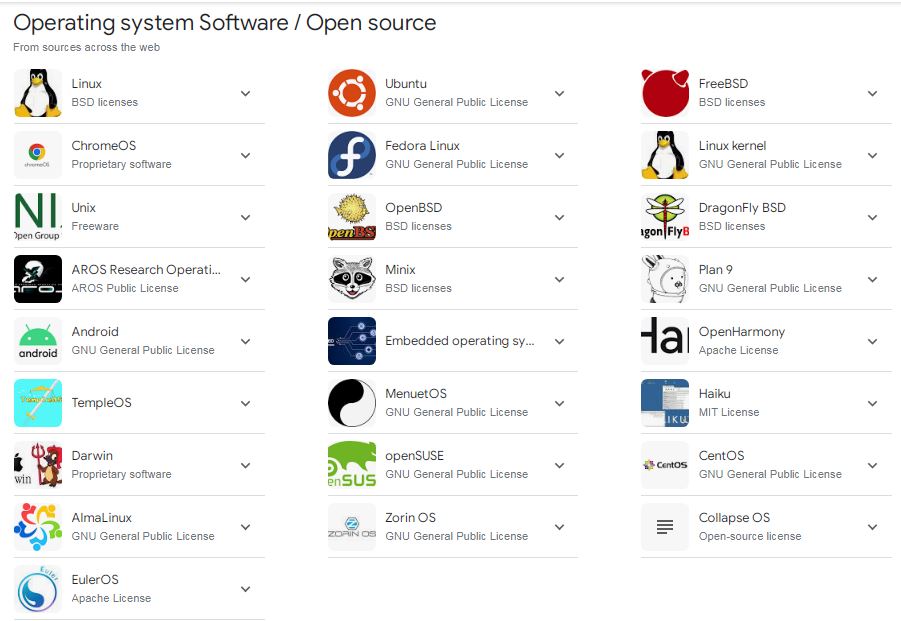Click the OpenBSD pufferfish logo
The image size is (901, 621).
click(352, 217)
